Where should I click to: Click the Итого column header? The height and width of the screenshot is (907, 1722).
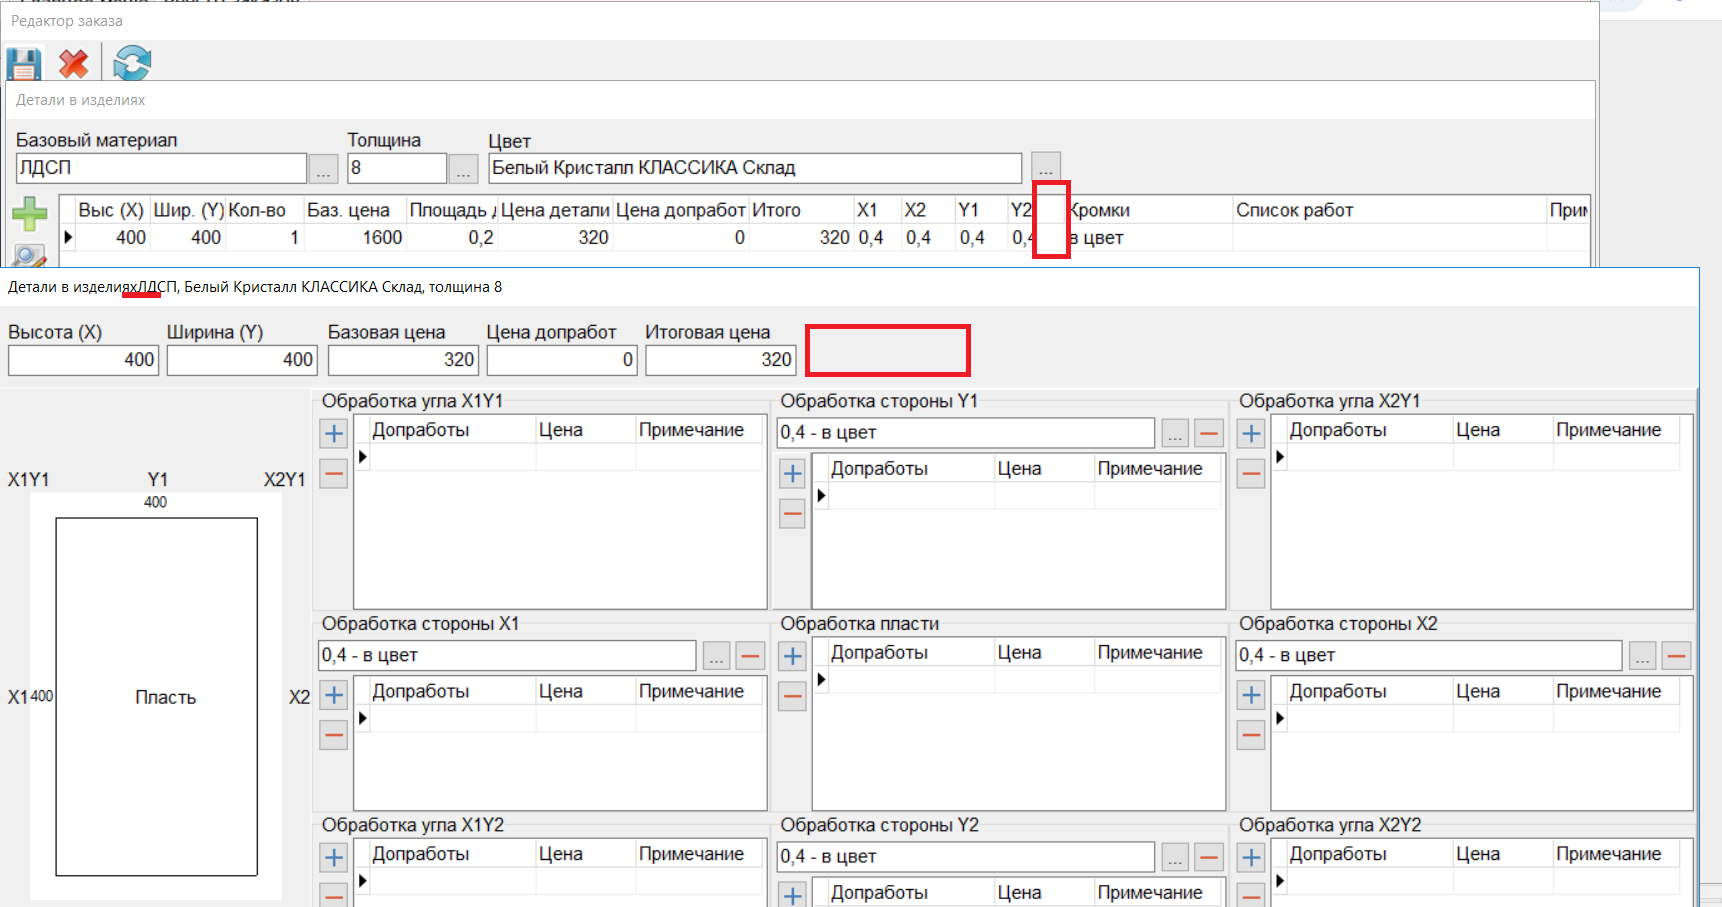[777, 210]
